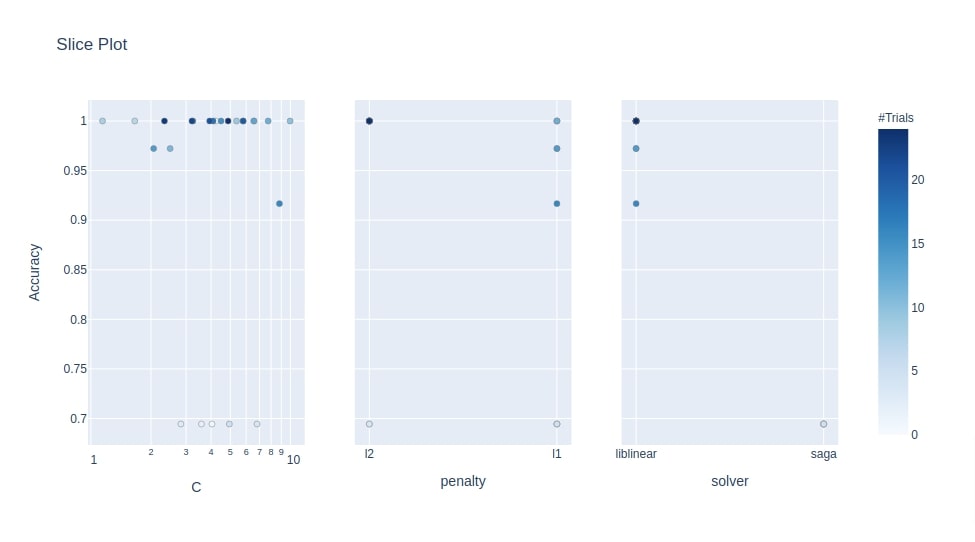
Task: Click the 'saga' tick label
Action: coord(823,454)
